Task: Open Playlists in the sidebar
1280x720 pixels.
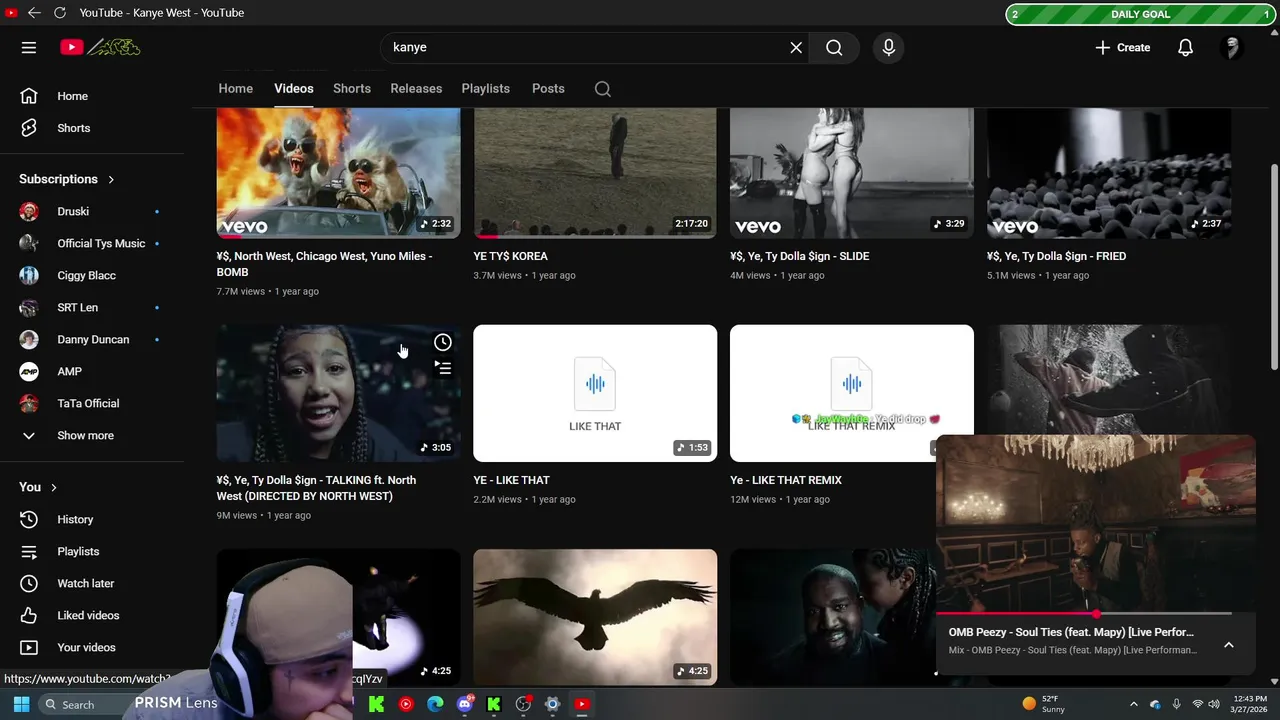Action: [92, 551]
